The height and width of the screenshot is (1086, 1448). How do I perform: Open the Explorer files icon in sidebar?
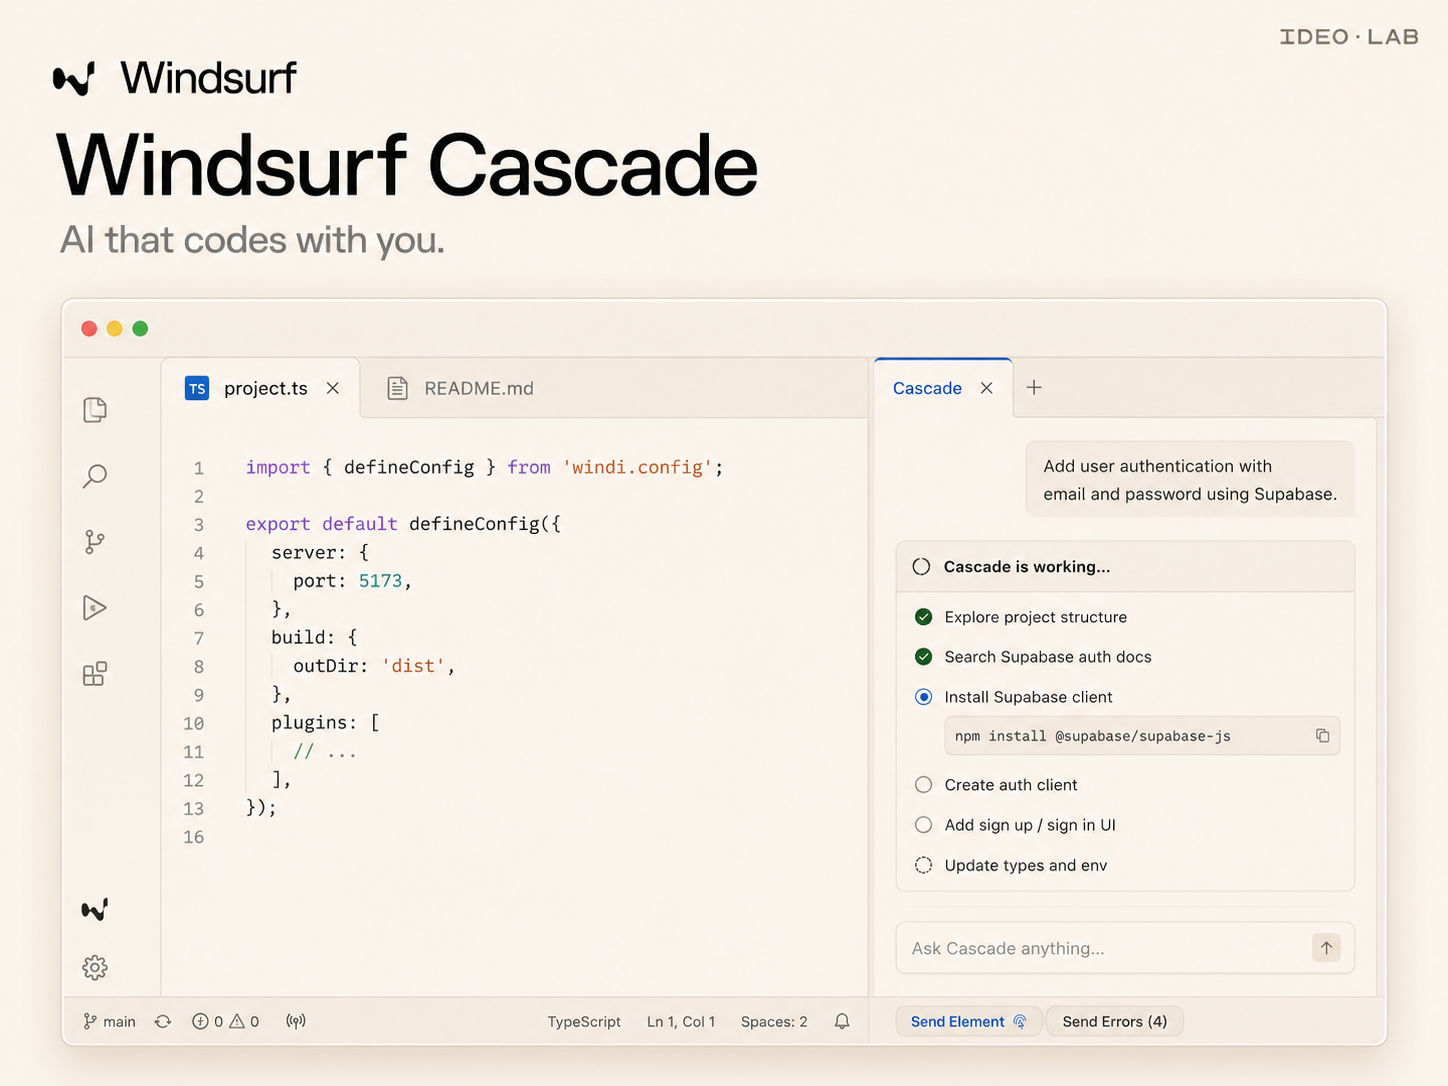click(95, 410)
